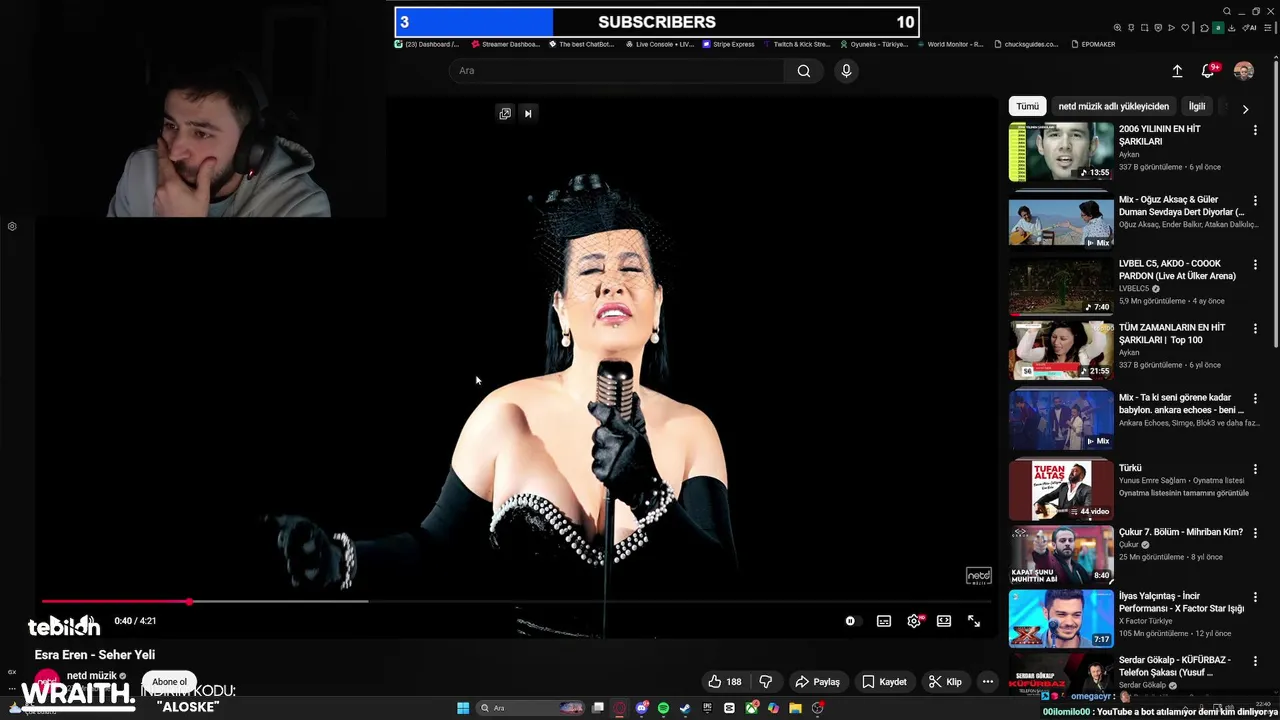Viewport: 1280px width, 720px height.
Task: Open İlyas Yalçıntaş X Factor thumbnail
Action: pyautogui.click(x=1061, y=618)
